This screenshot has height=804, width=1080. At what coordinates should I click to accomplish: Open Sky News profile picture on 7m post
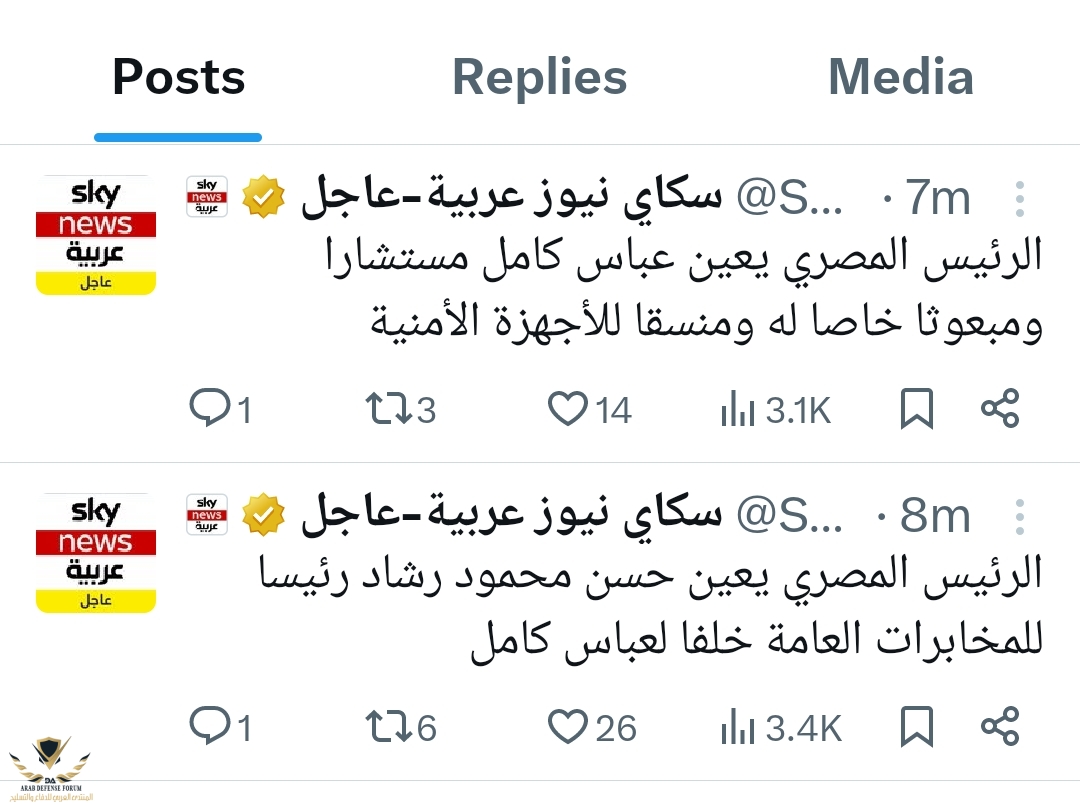tap(96, 235)
